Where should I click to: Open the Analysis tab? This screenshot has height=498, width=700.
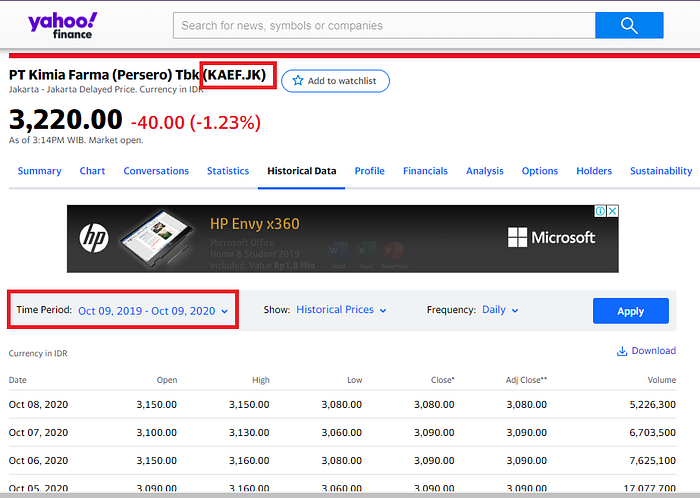click(x=485, y=171)
